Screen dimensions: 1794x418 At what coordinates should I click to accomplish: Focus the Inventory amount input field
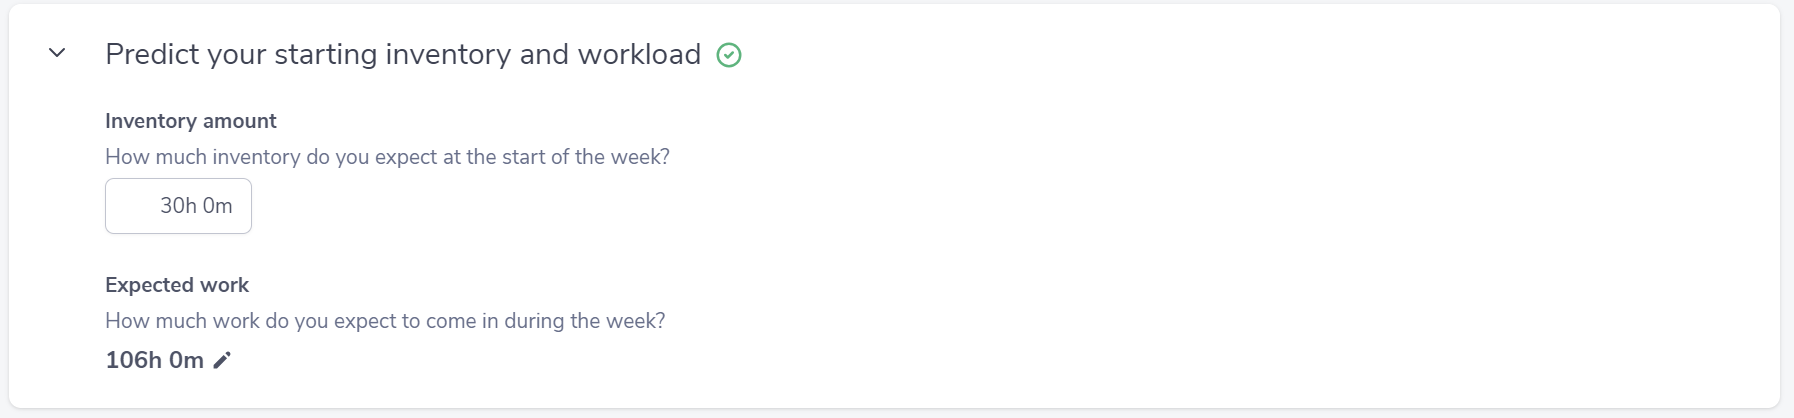pyautogui.click(x=178, y=206)
